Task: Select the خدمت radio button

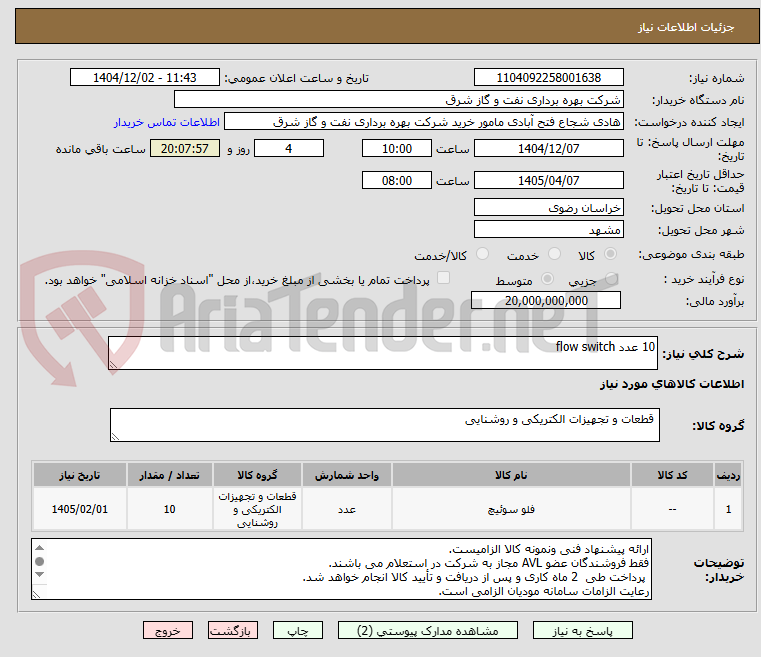Action: [554, 254]
